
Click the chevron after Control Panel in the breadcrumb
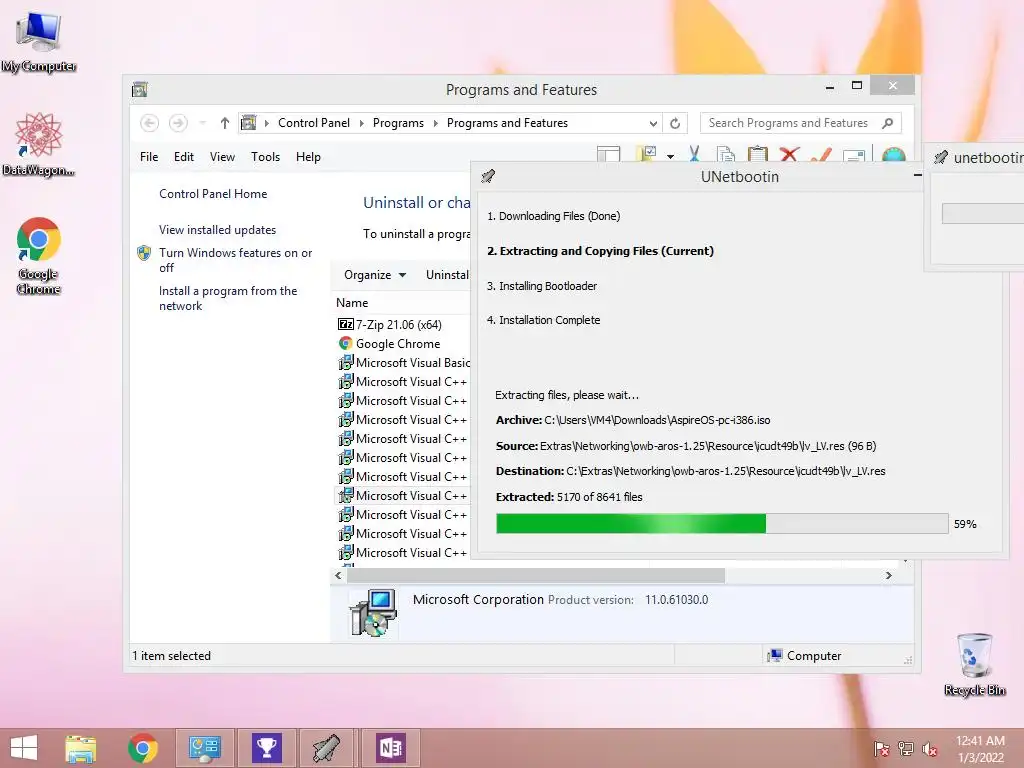point(361,123)
